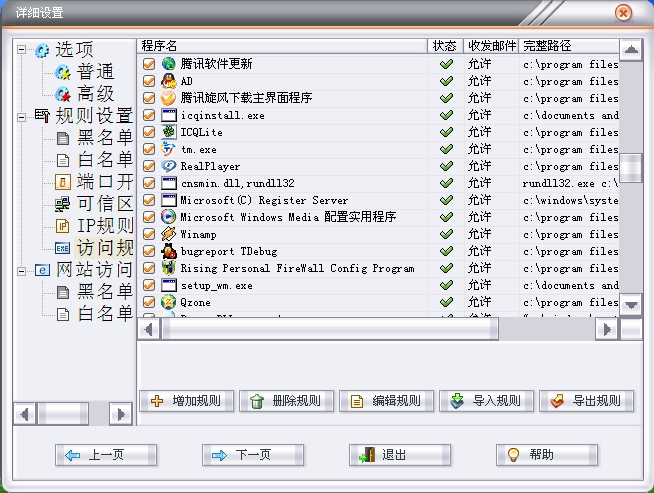Viewport: 654px width, 493px height.
Task: Sort by 程序名 column header
Action: (x=282, y=46)
